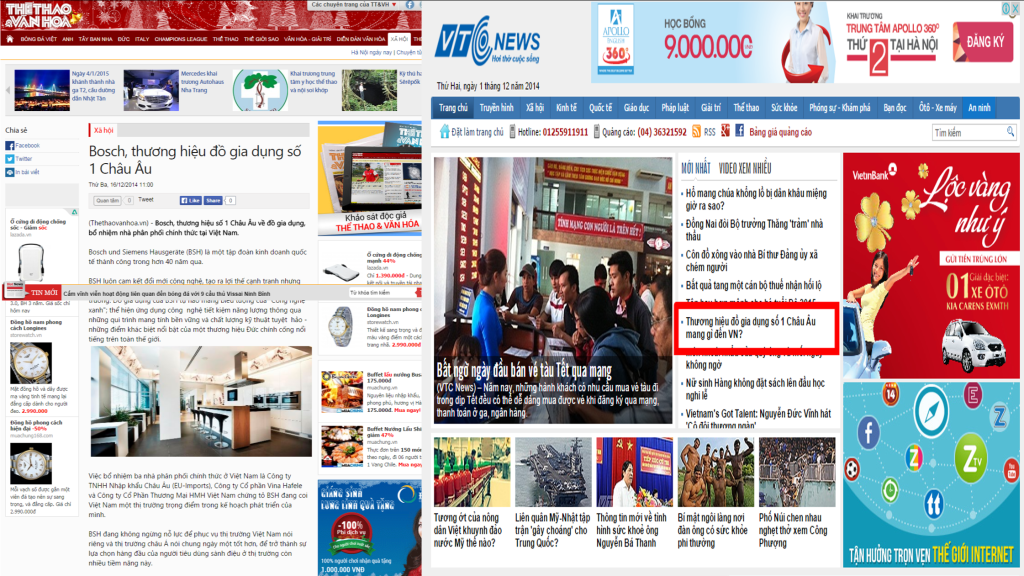Open Nguyễn Bá Thanh health news thumbnail
The height and width of the screenshot is (576, 1024).
634,472
